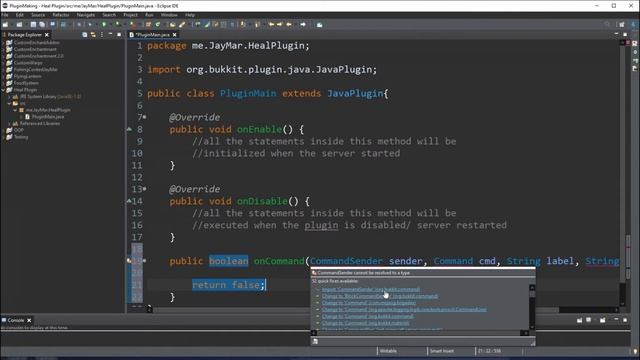
Task: Minimize the Console view
Action: (x=616, y=320)
